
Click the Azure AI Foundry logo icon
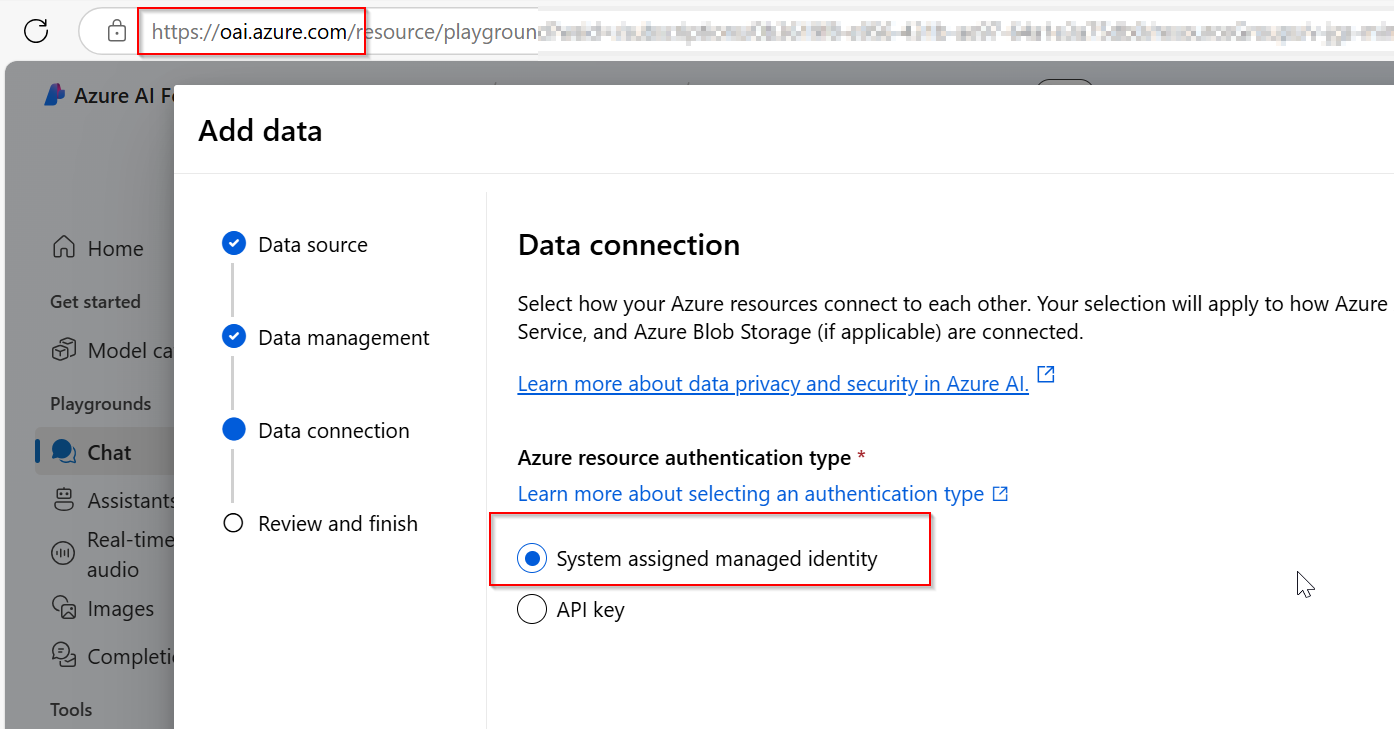click(x=55, y=95)
